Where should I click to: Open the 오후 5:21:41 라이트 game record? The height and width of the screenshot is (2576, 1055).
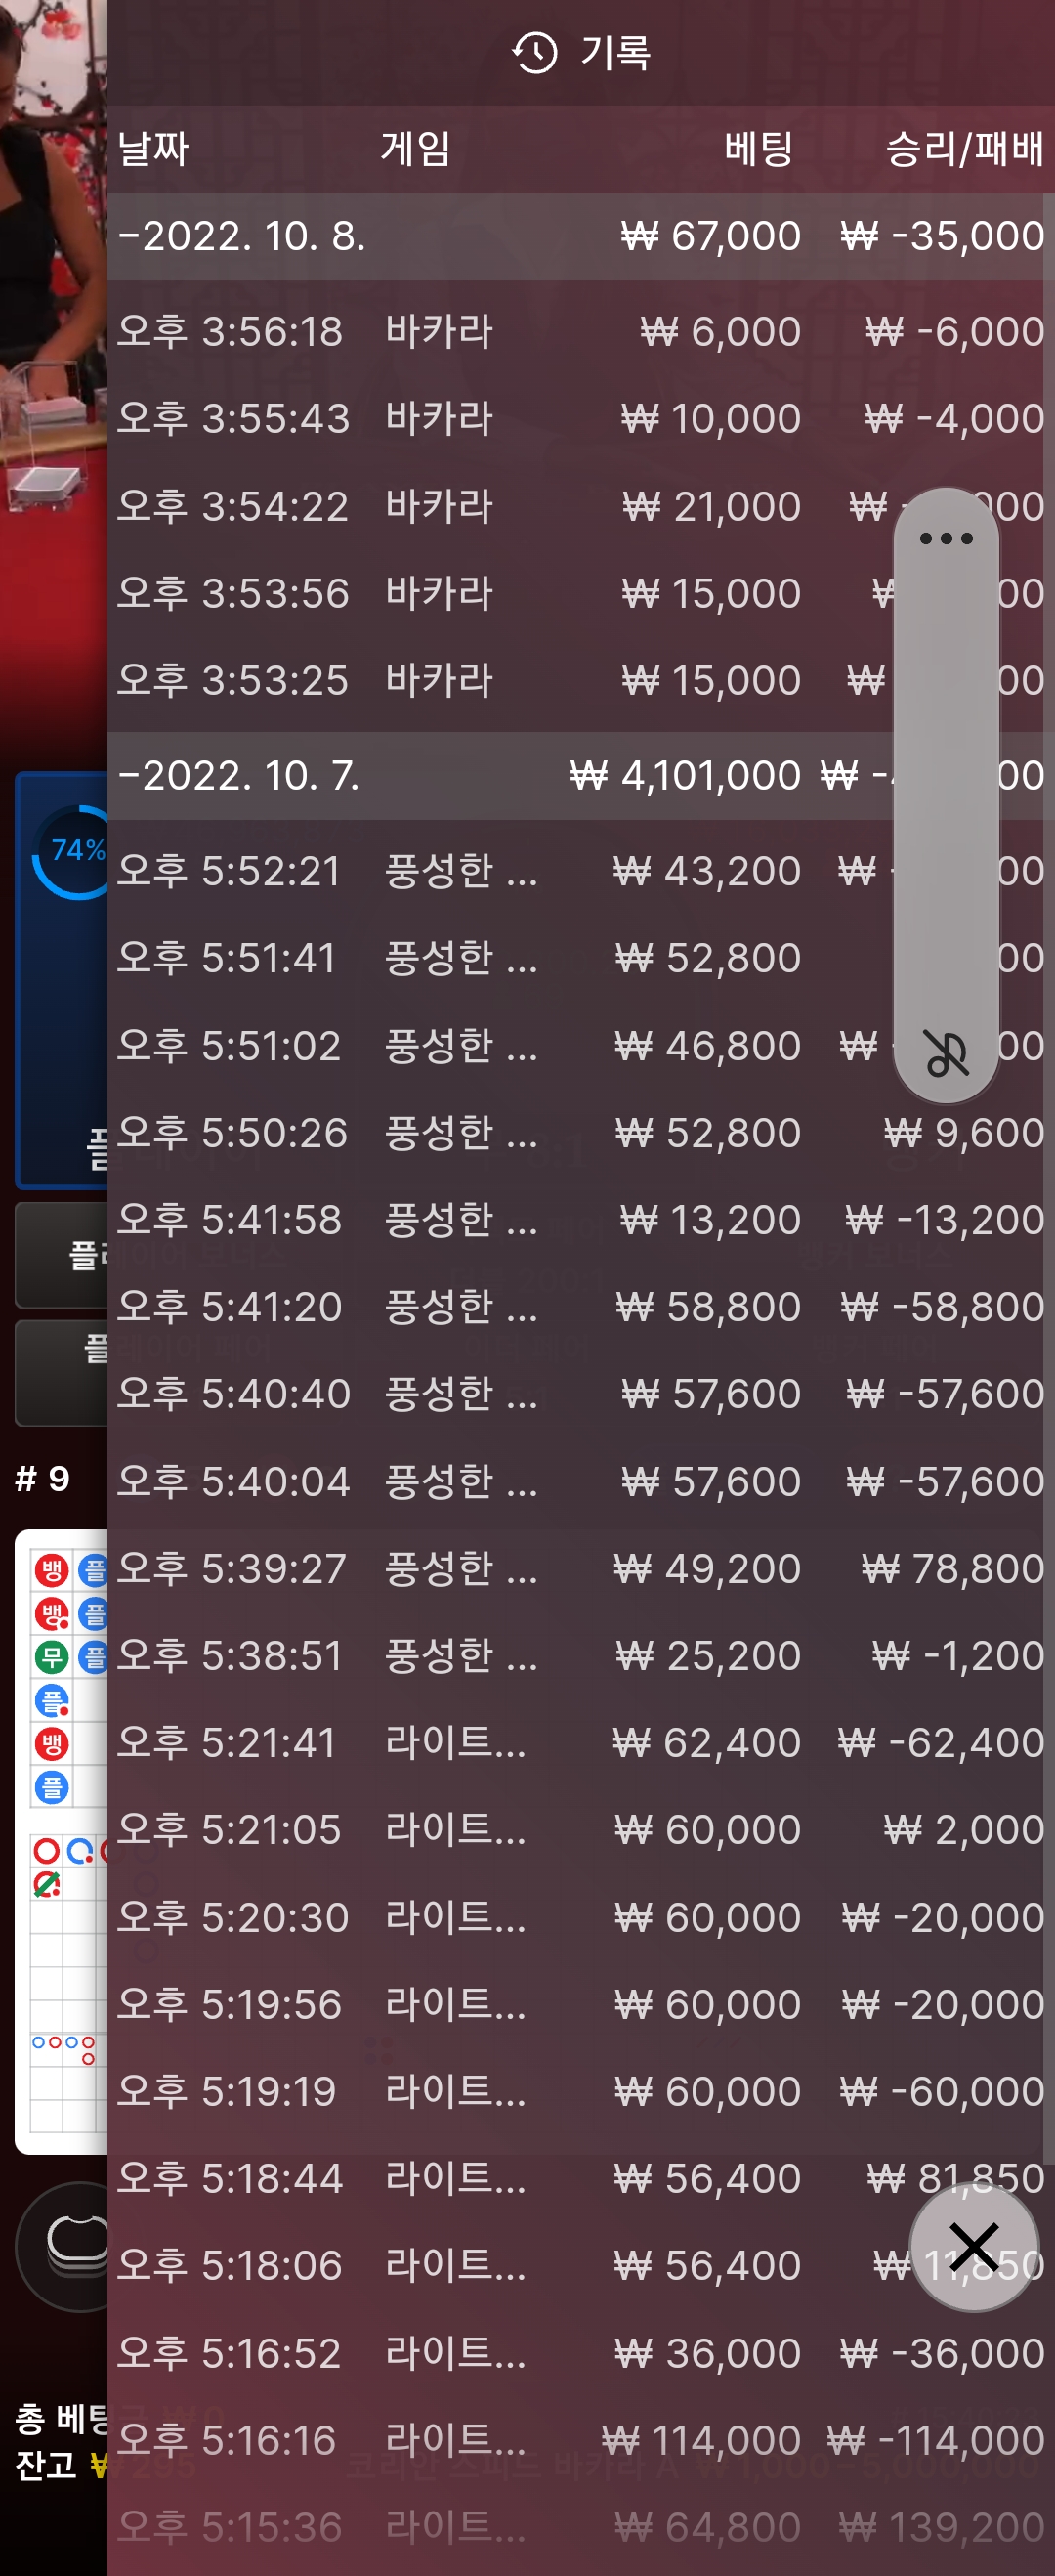pyautogui.click(x=578, y=1743)
